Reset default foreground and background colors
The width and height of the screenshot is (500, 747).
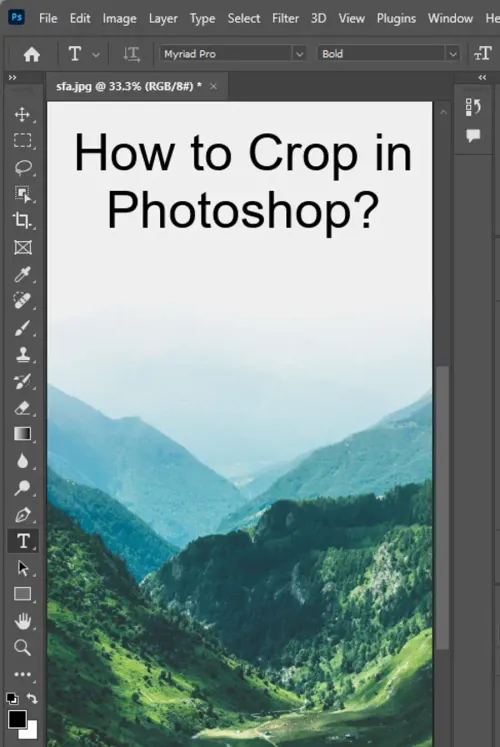pyautogui.click(x=12, y=698)
